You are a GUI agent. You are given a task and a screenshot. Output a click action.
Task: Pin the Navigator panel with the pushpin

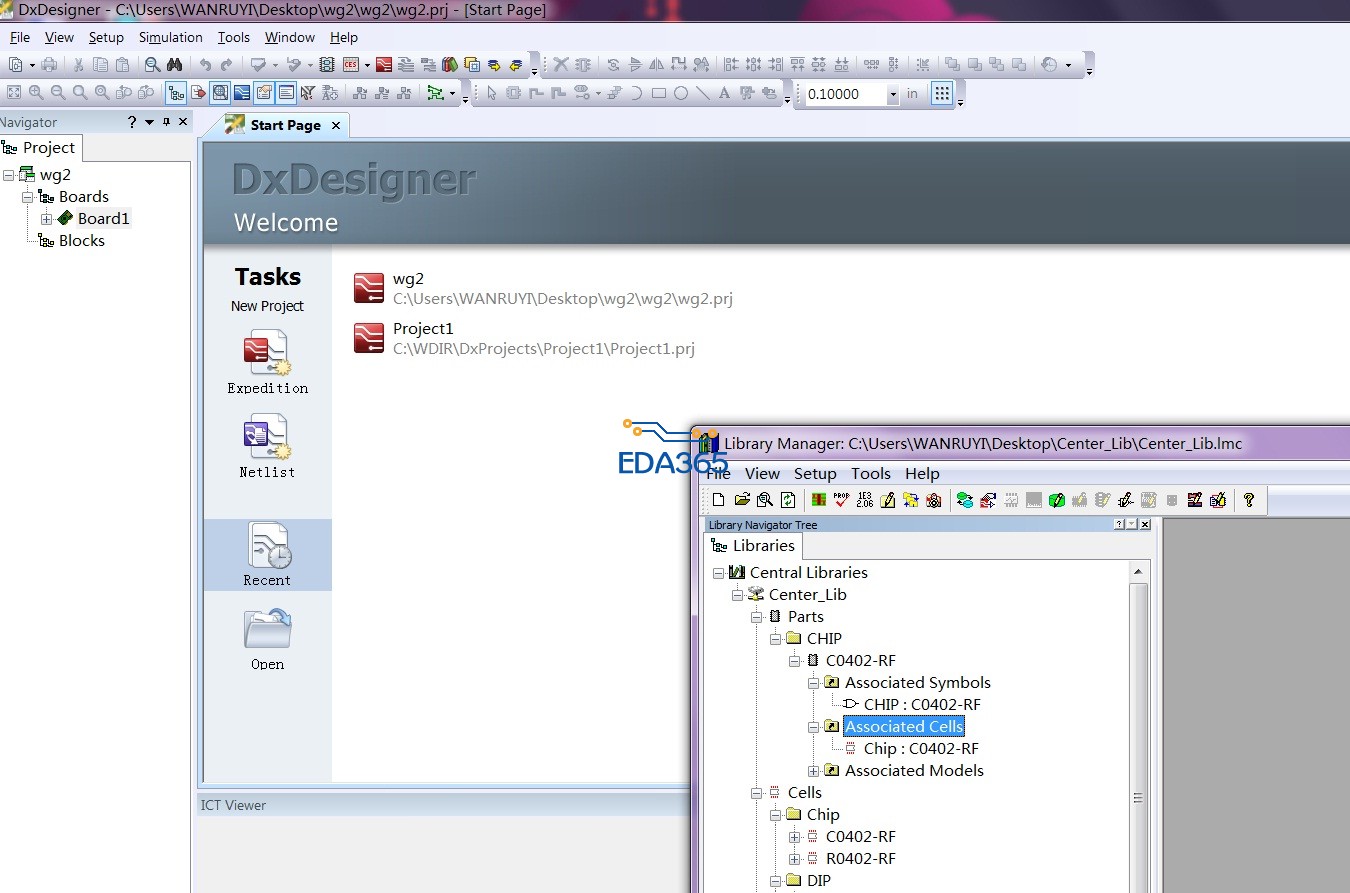point(167,122)
